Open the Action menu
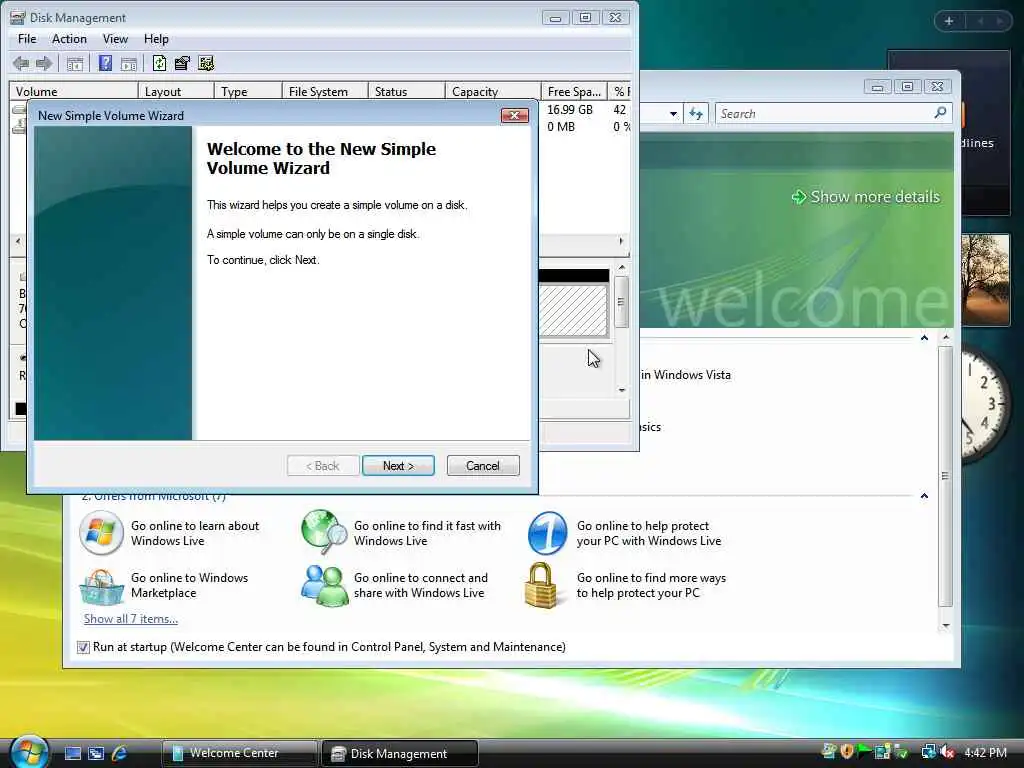 click(69, 39)
